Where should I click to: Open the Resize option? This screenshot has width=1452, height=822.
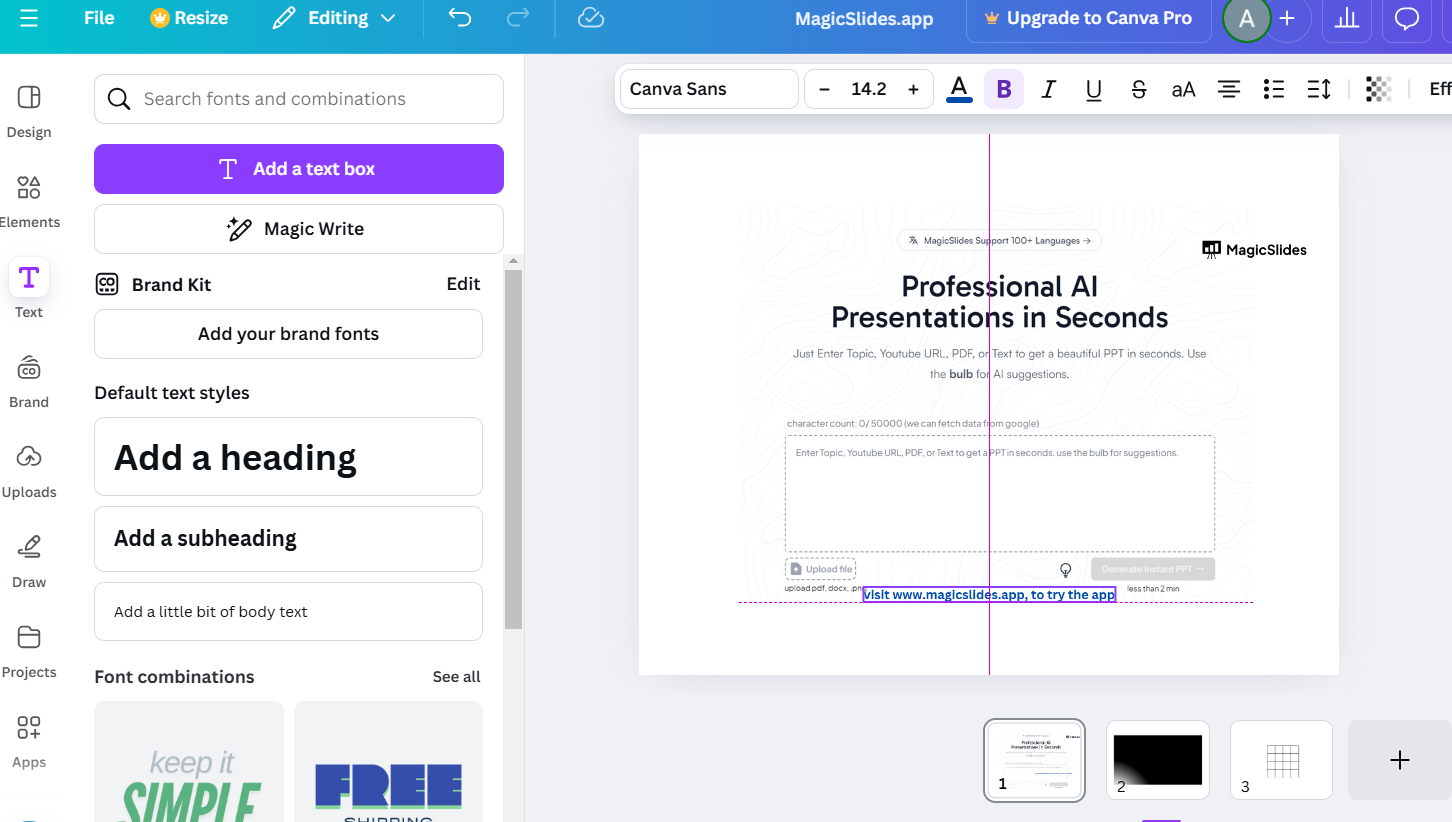point(189,18)
